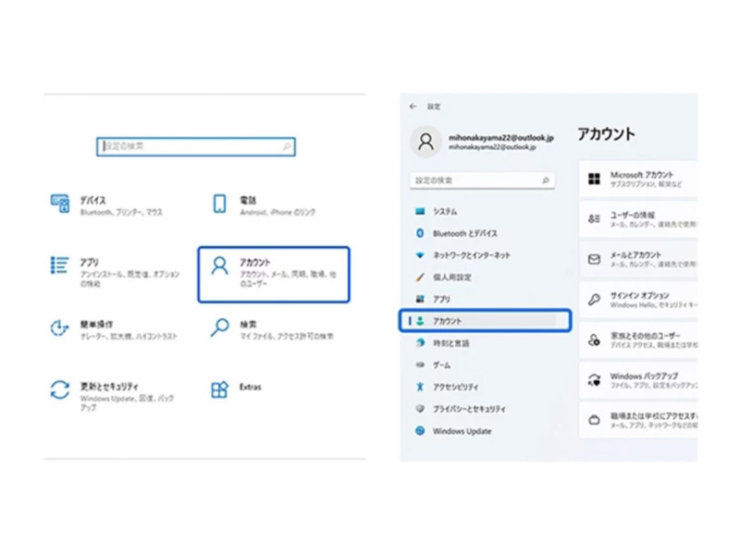Open 更新とセキュリティ (Update & Security) icon

pos(59,388)
